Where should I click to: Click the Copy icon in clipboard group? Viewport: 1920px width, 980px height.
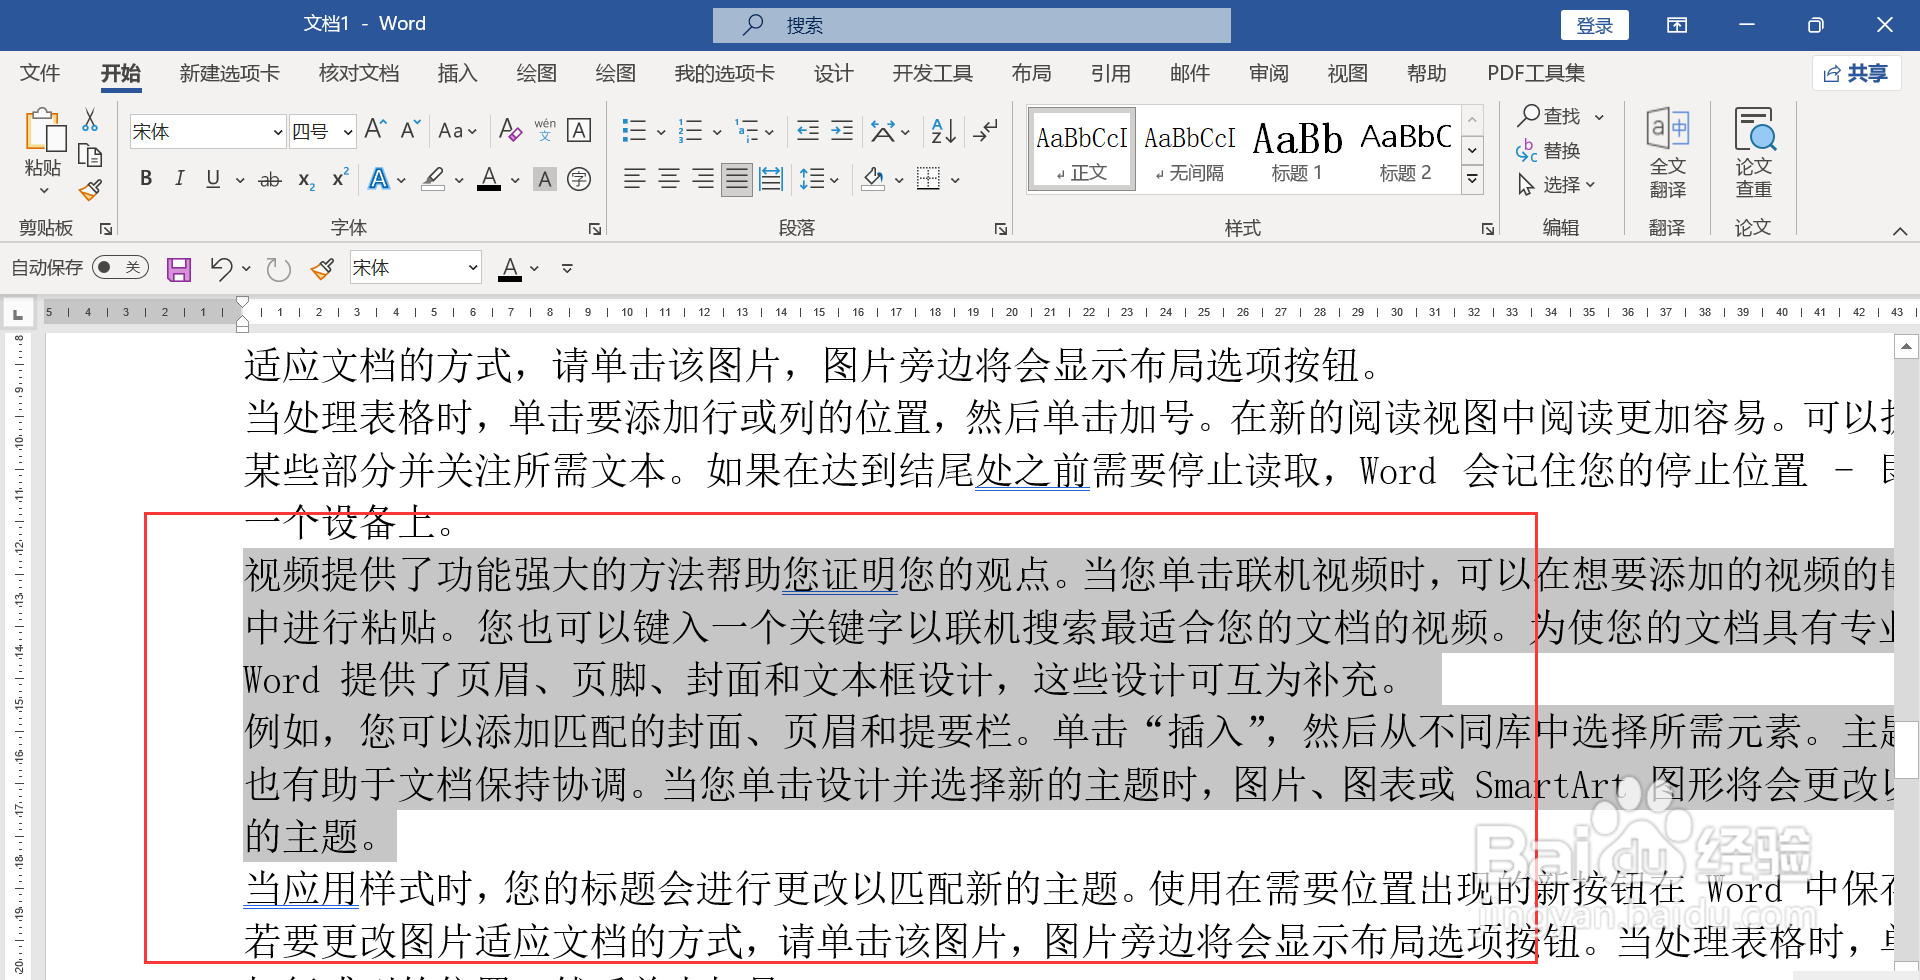[x=90, y=155]
